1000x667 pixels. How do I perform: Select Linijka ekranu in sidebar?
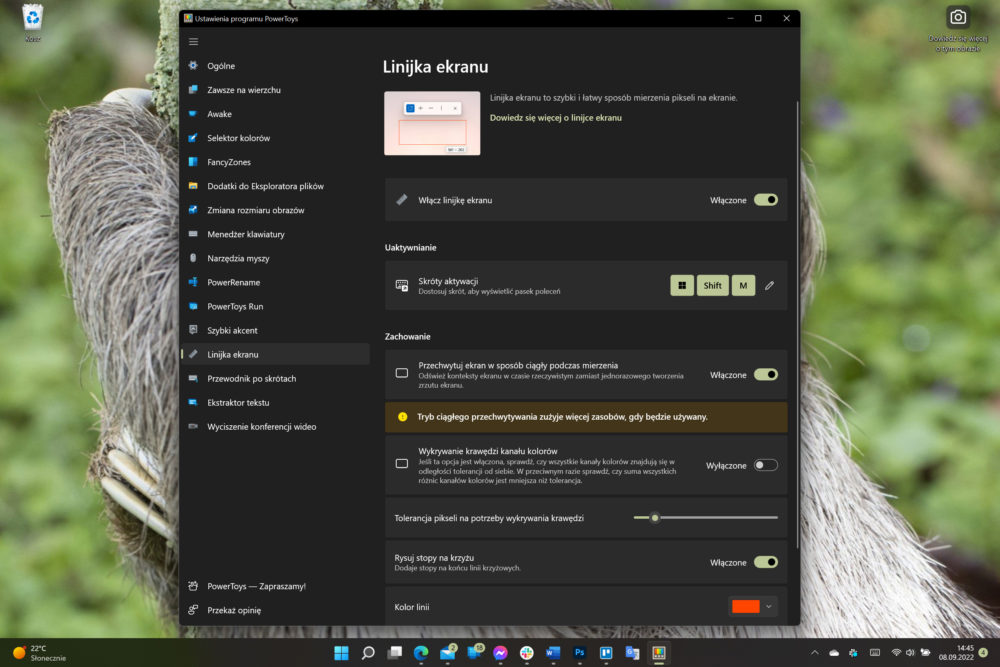(276, 355)
